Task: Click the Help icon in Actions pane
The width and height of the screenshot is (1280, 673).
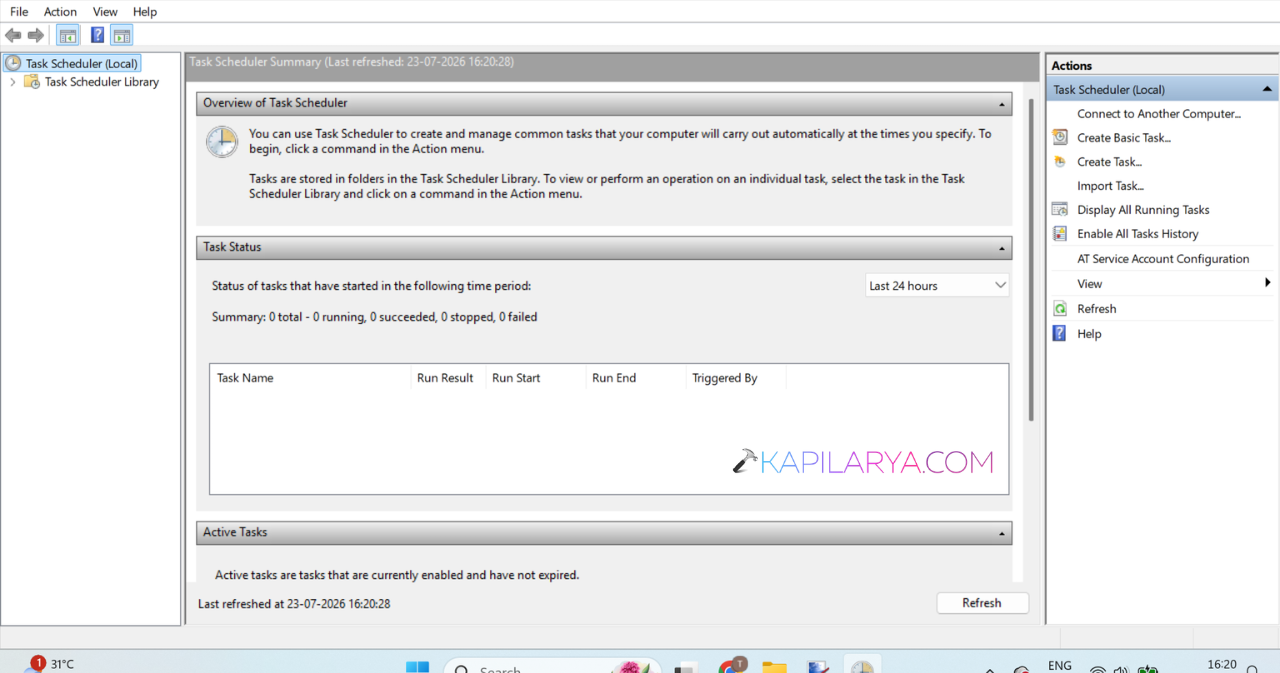Action: pyautogui.click(x=1060, y=334)
